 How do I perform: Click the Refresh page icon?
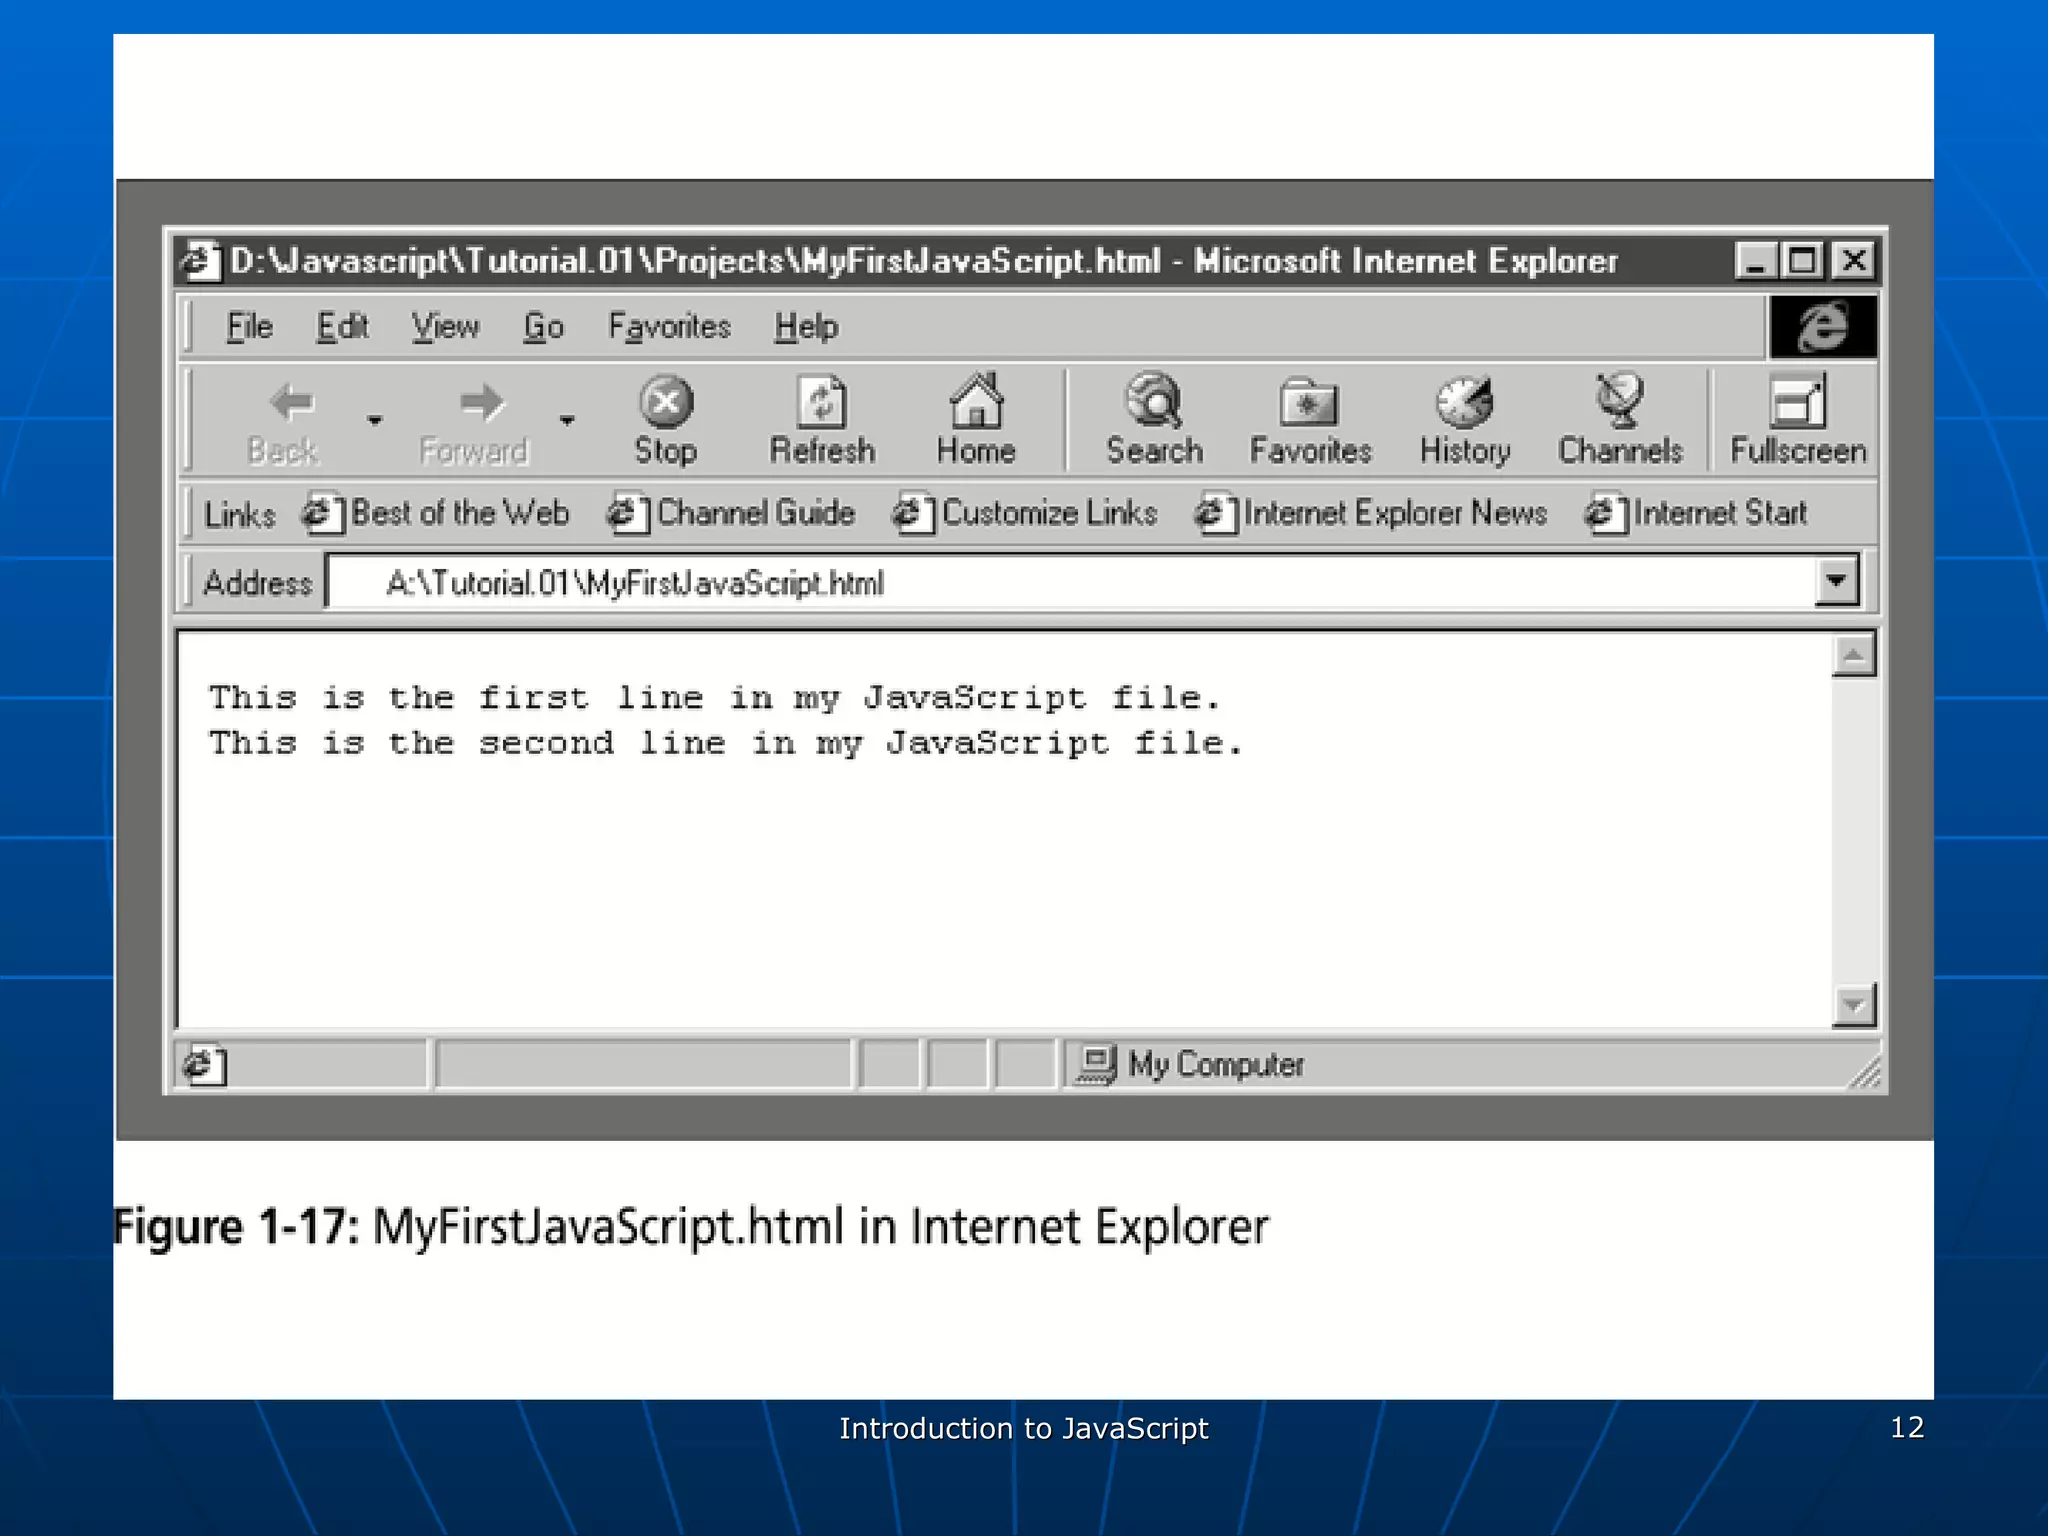(x=822, y=403)
